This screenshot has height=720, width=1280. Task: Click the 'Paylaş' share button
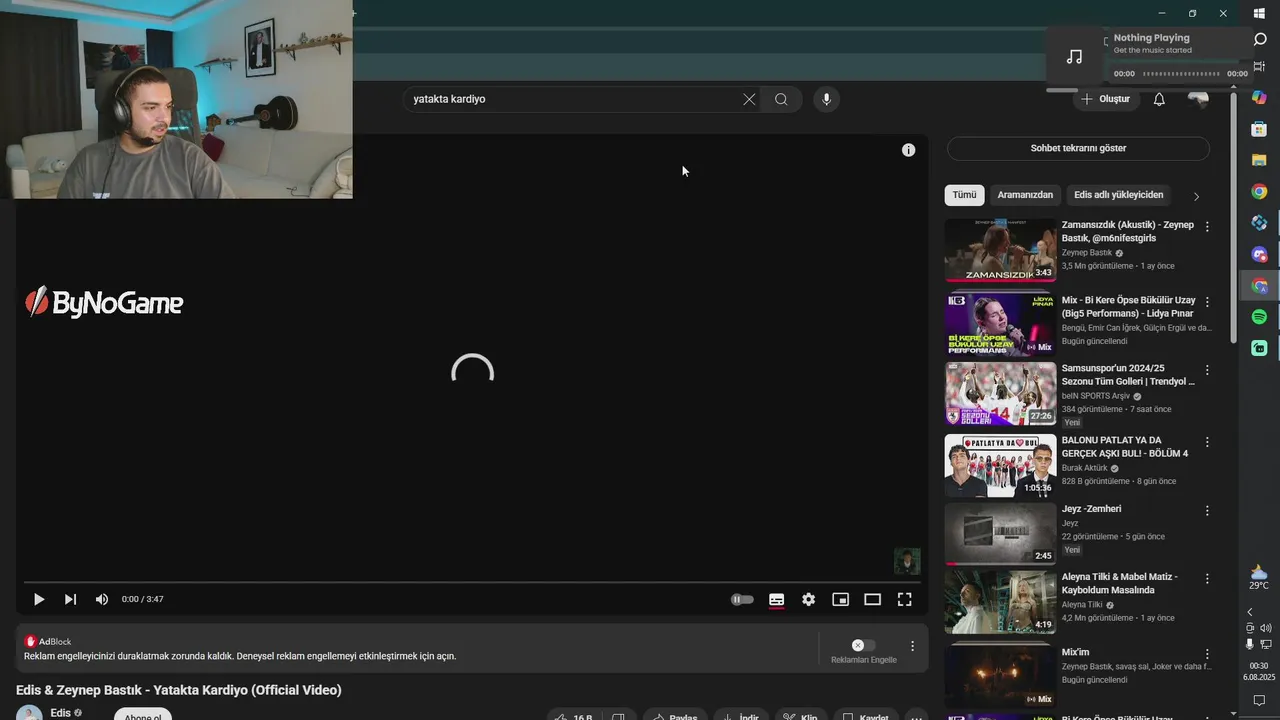[674, 716]
